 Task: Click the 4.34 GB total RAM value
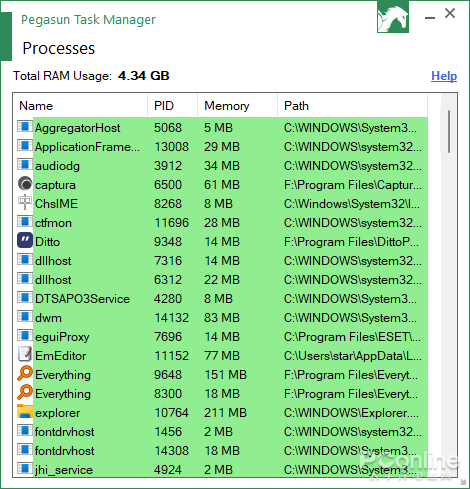tap(144, 76)
